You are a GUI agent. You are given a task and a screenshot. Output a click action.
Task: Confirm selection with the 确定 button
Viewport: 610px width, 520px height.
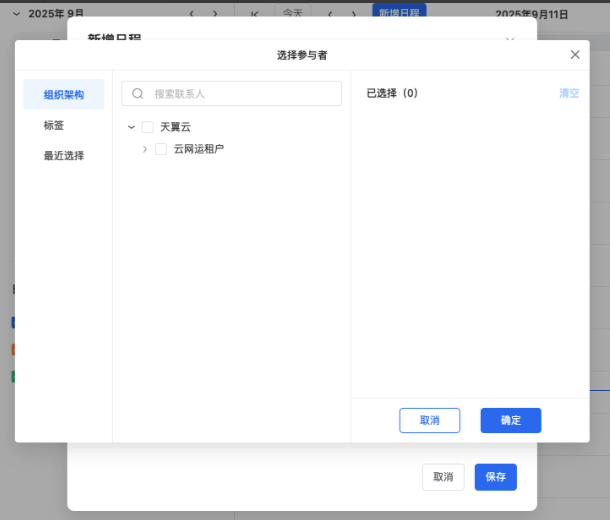pos(510,420)
